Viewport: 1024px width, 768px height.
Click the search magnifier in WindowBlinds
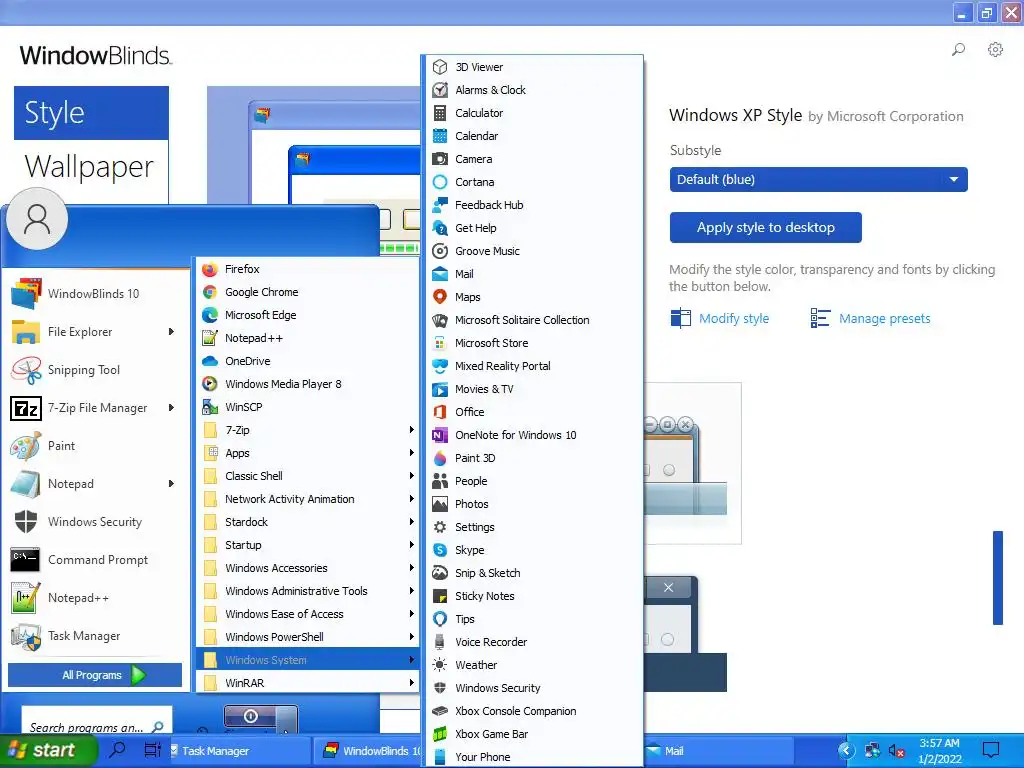(x=958, y=50)
